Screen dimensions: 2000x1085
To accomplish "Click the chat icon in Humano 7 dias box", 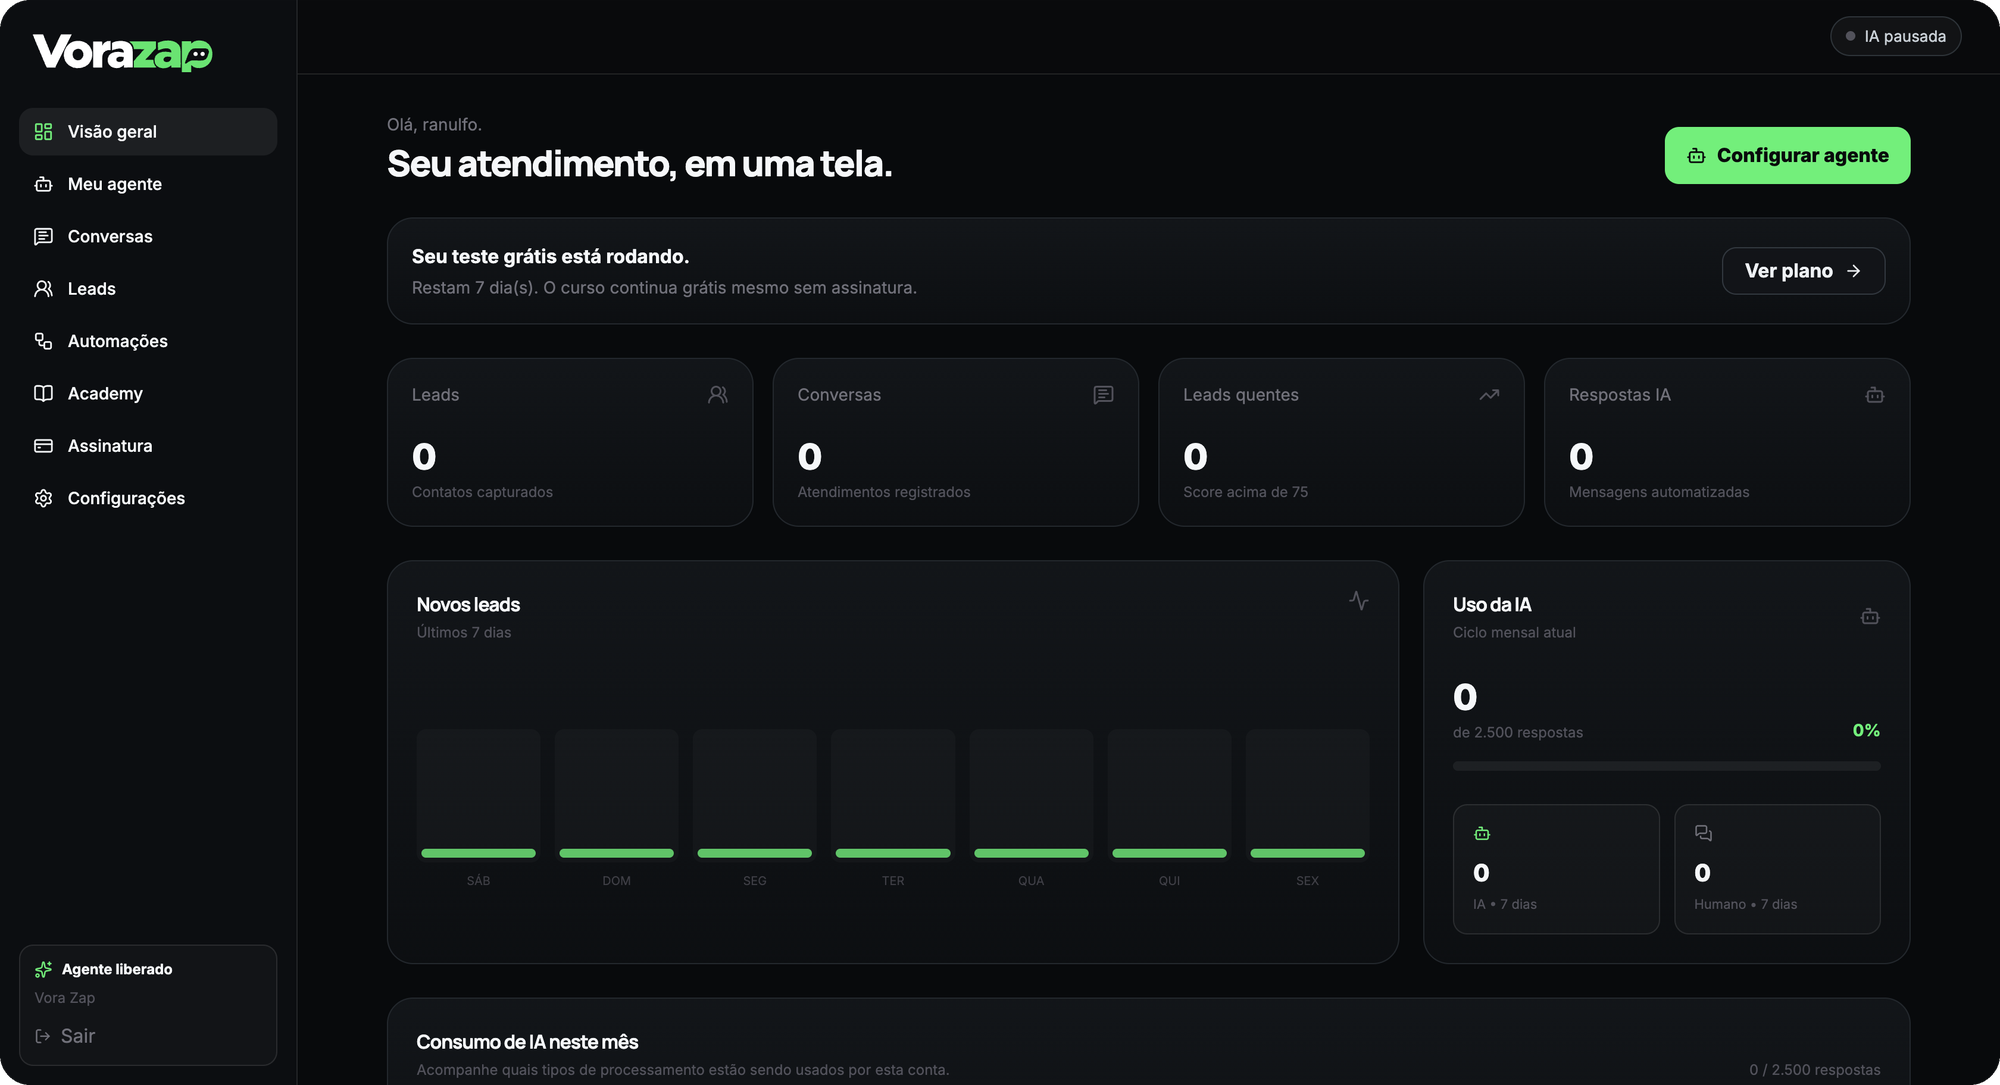I will (1703, 833).
